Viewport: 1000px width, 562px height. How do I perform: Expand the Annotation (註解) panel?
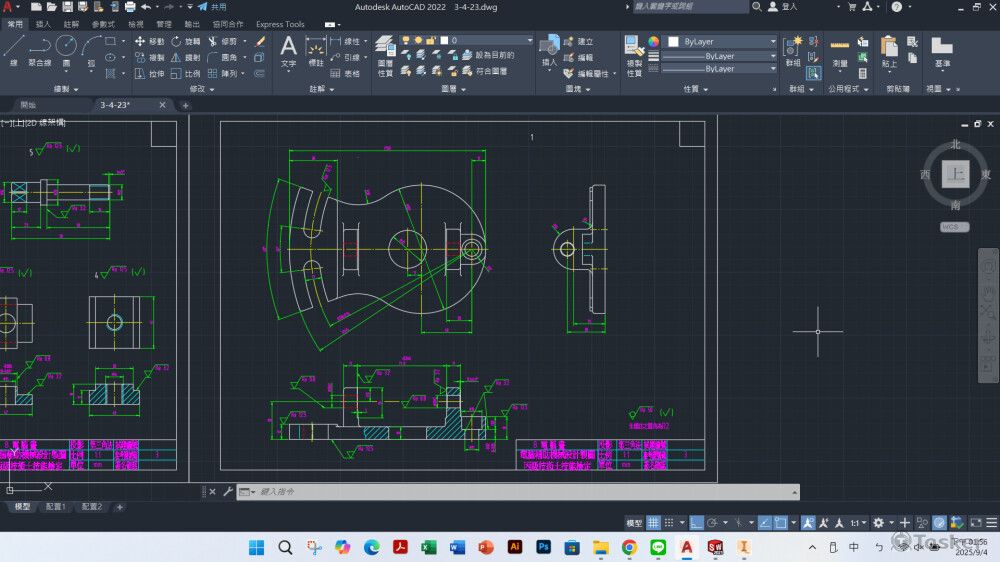(x=321, y=89)
